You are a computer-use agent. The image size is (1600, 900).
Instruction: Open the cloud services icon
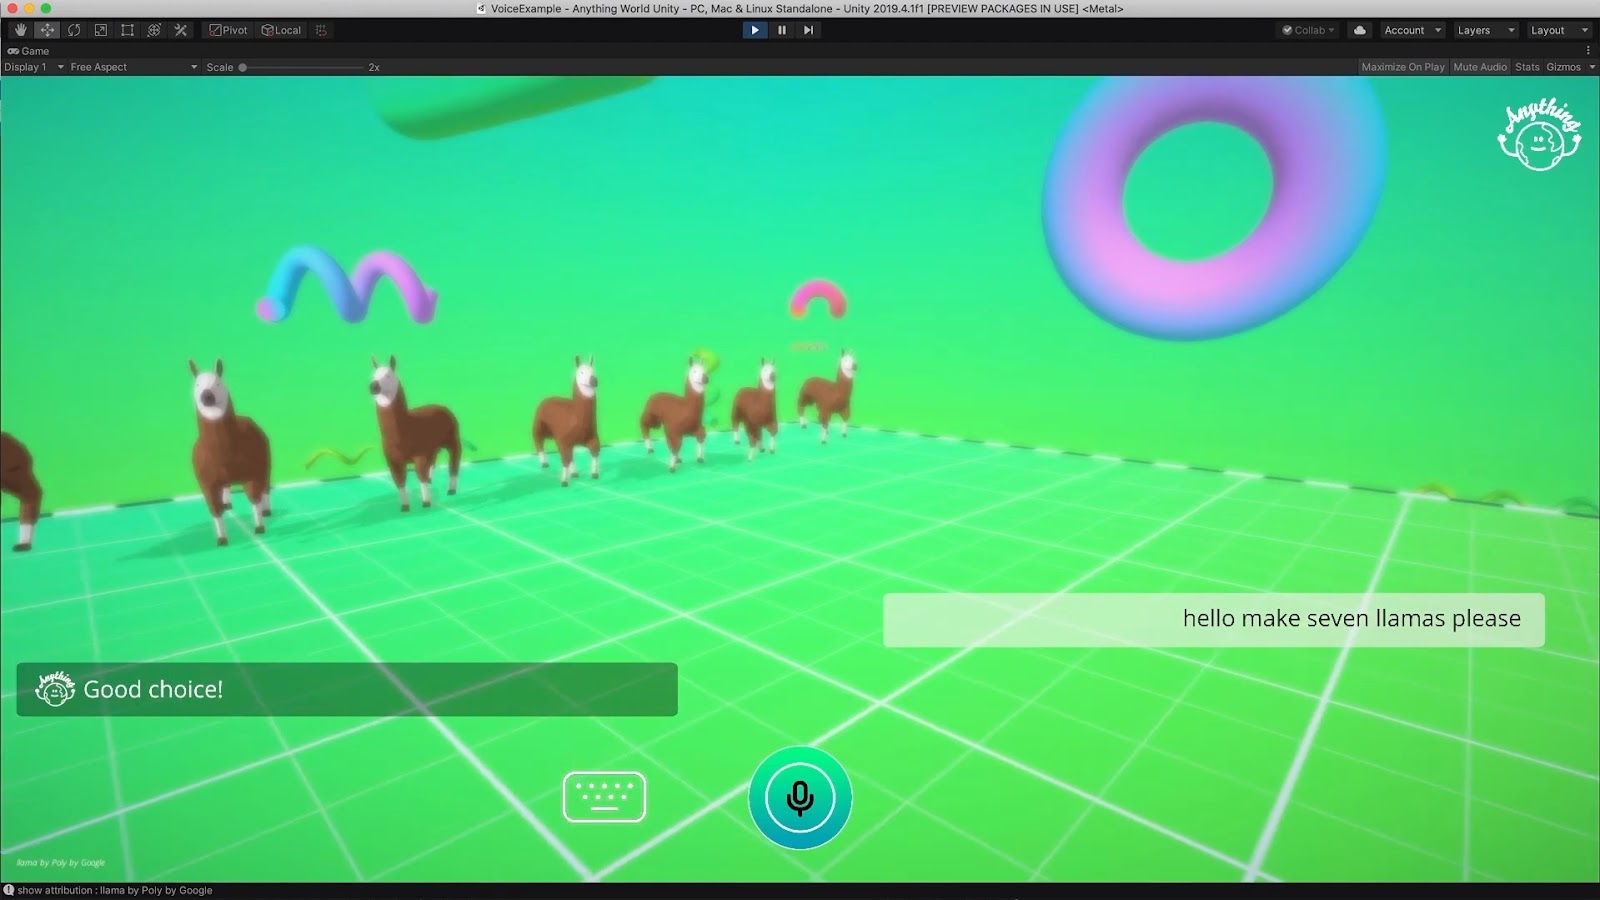[x=1360, y=30]
